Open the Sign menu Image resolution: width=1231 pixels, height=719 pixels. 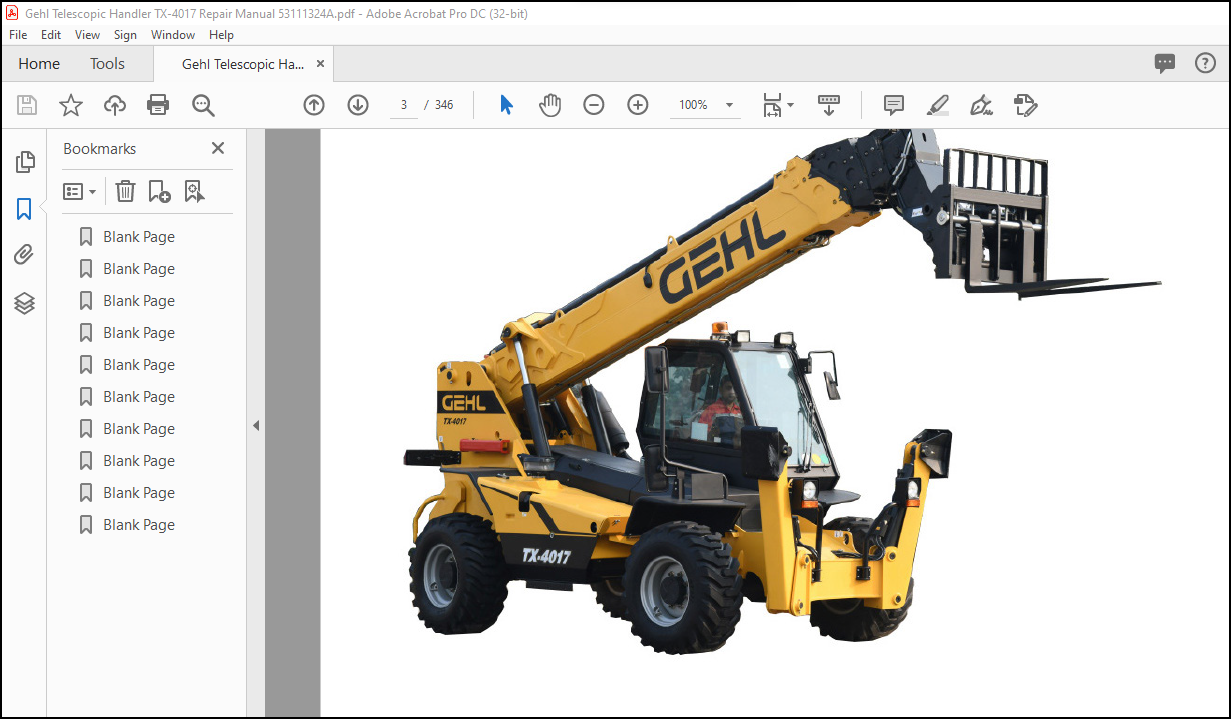pyautogui.click(x=125, y=34)
